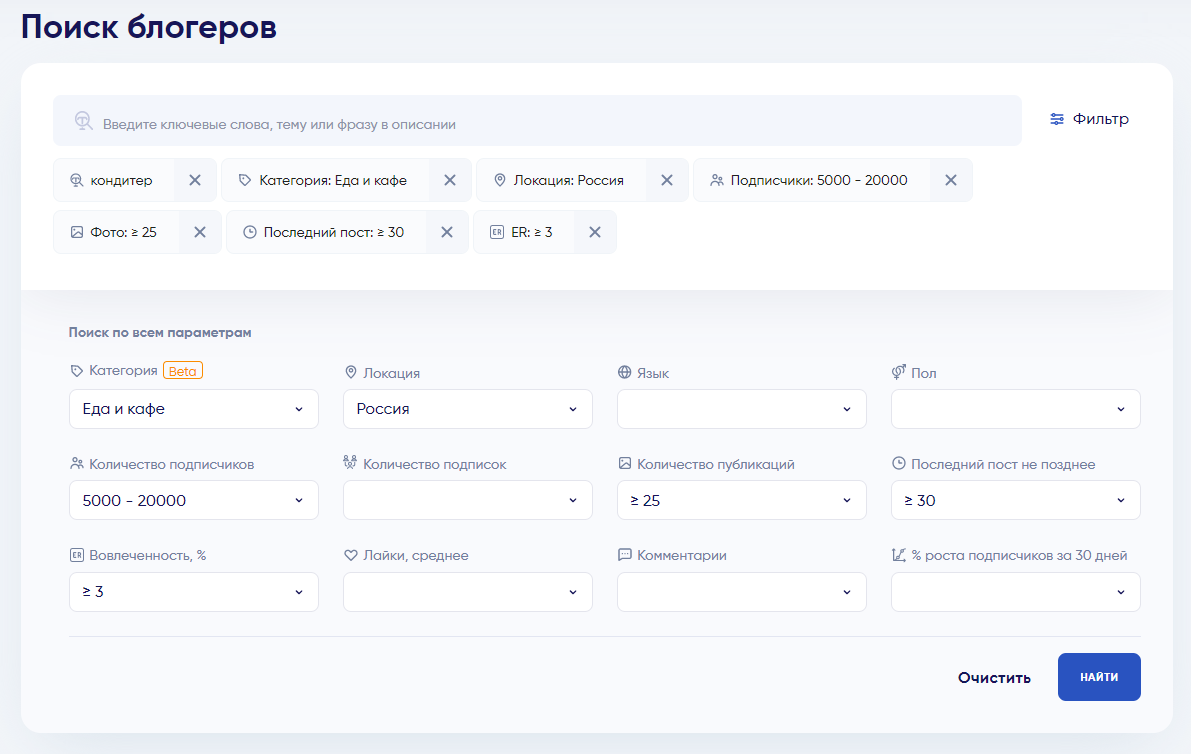Click the "Подписчики: 5000 - 20000" chip text
The height and width of the screenshot is (754, 1191).
(819, 181)
